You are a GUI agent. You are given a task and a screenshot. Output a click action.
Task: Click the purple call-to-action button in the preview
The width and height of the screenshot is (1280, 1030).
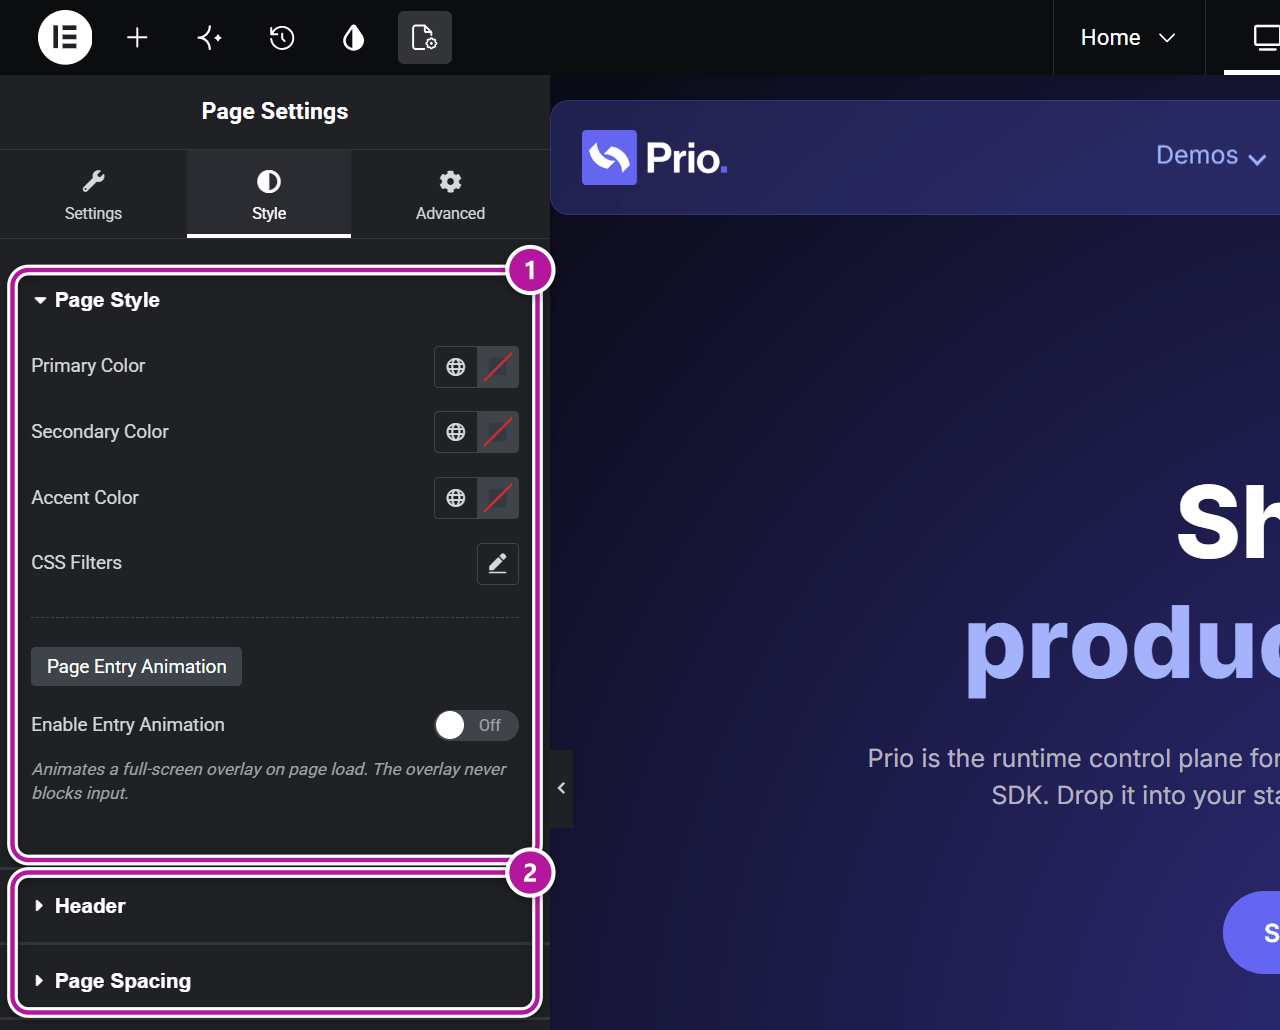pyautogui.click(x=1252, y=932)
